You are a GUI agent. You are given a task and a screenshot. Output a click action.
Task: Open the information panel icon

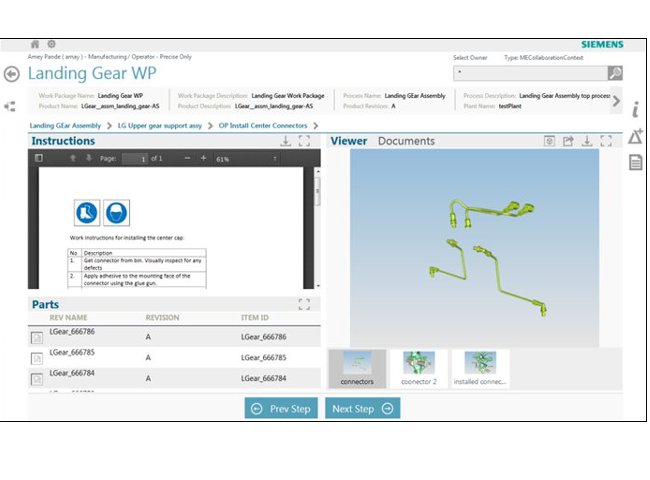pyautogui.click(x=635, y=109)
